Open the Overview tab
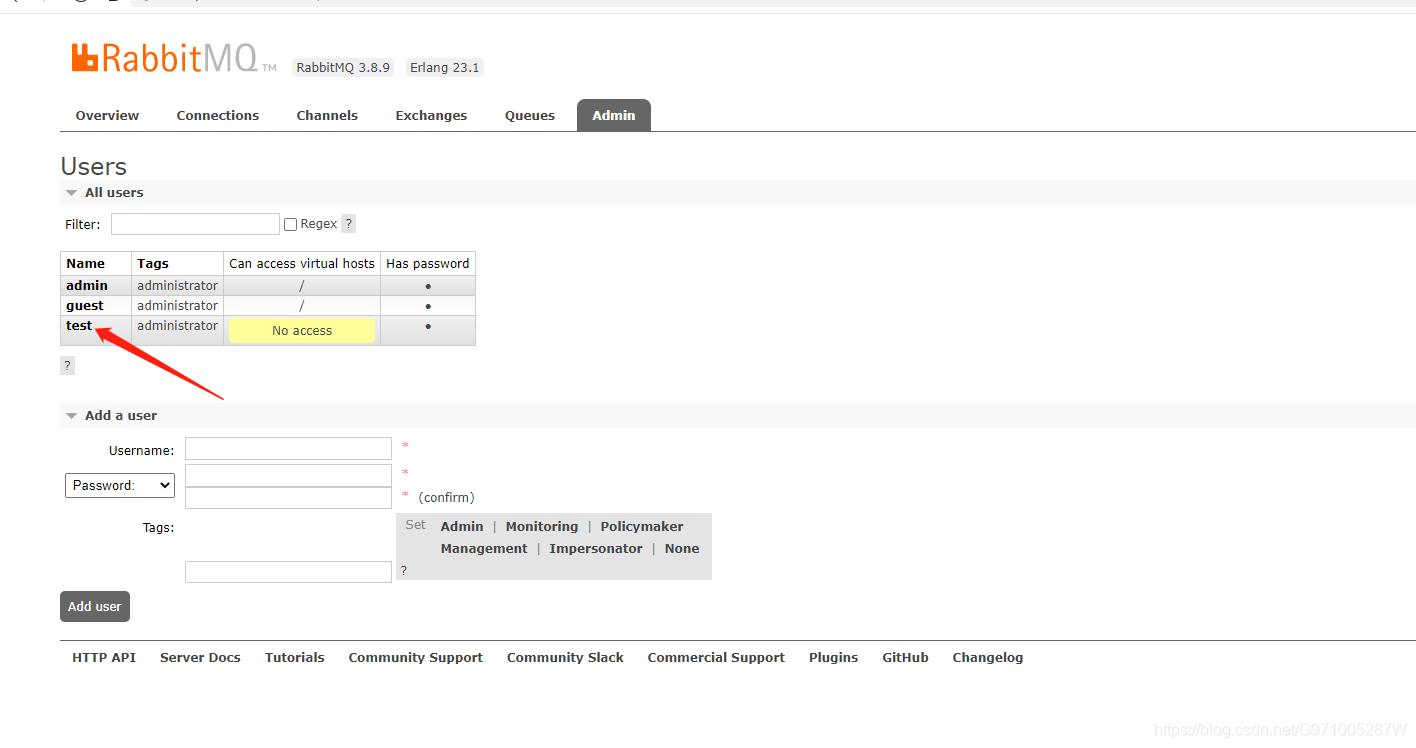This screenshot has width=1416, height=748. point(106,115)
